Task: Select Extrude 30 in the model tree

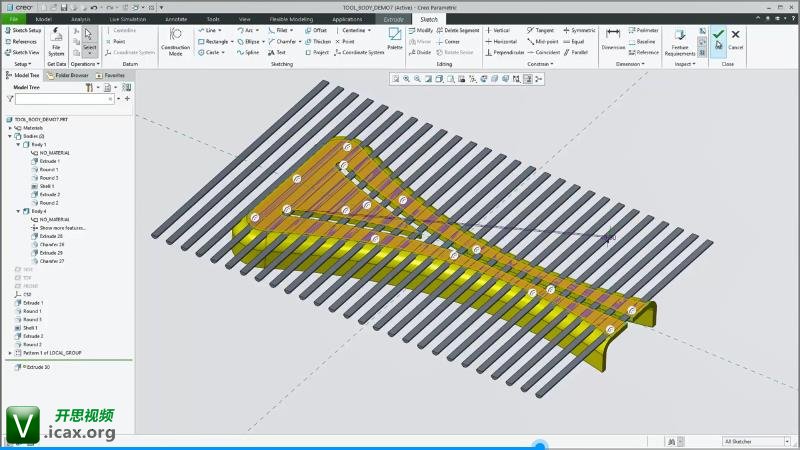Action: (36, 367)
